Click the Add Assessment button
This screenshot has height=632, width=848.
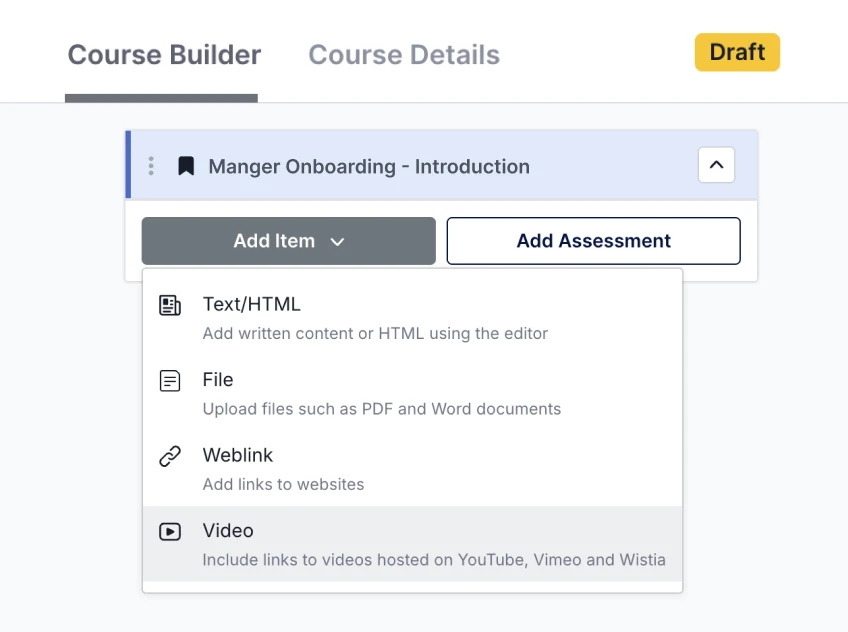tap(593, 241)
